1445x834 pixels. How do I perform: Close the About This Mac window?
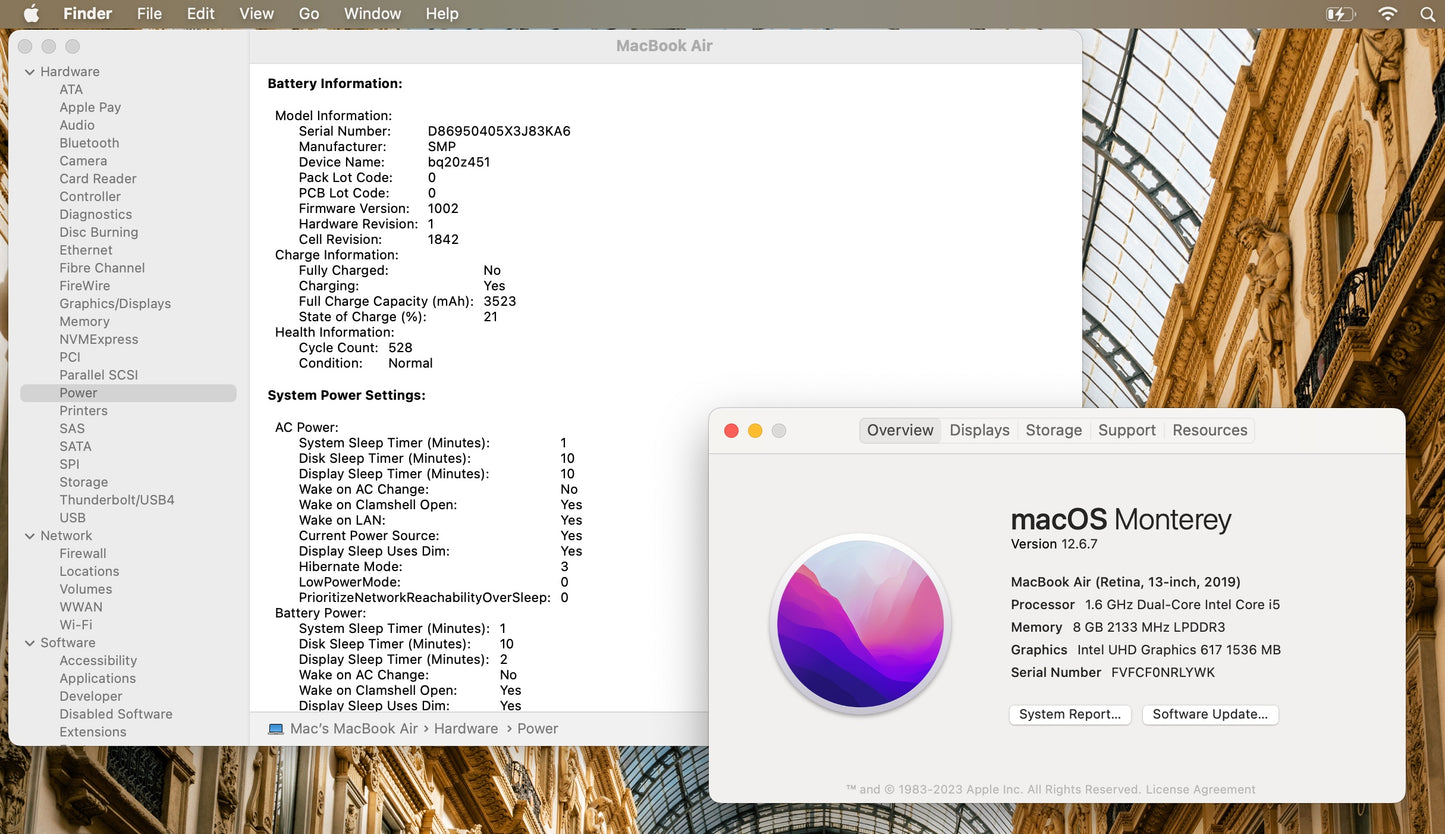[x=731, y=430]
